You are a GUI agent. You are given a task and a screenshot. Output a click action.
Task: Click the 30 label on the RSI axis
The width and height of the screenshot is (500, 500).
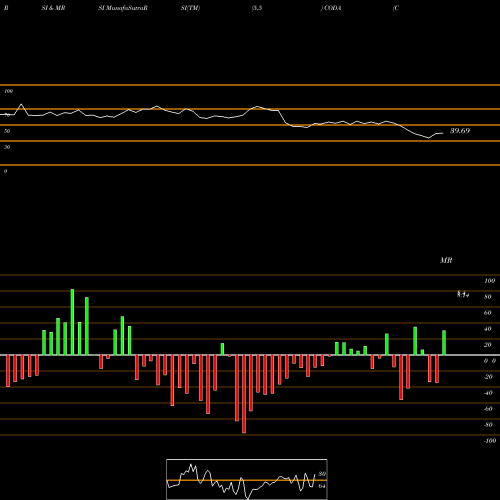[x=7, y=147]
